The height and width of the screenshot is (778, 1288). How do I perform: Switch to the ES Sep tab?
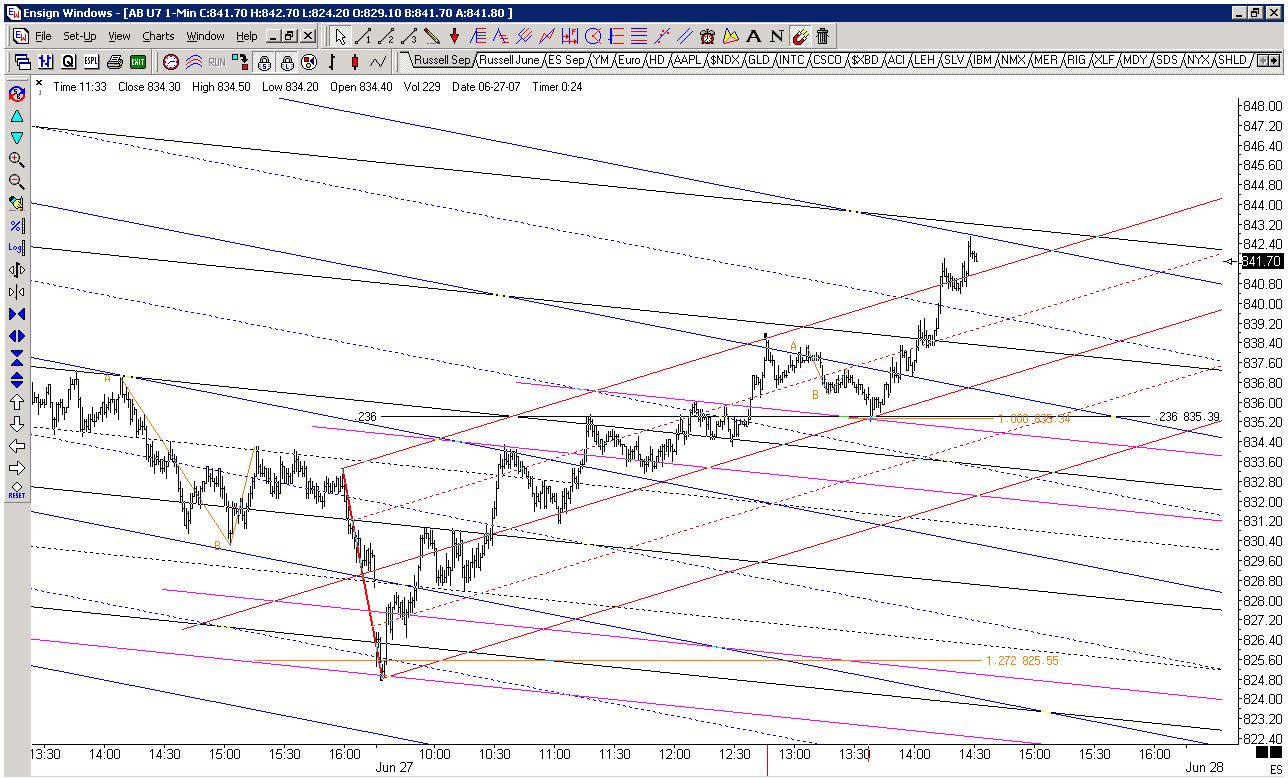566,60
